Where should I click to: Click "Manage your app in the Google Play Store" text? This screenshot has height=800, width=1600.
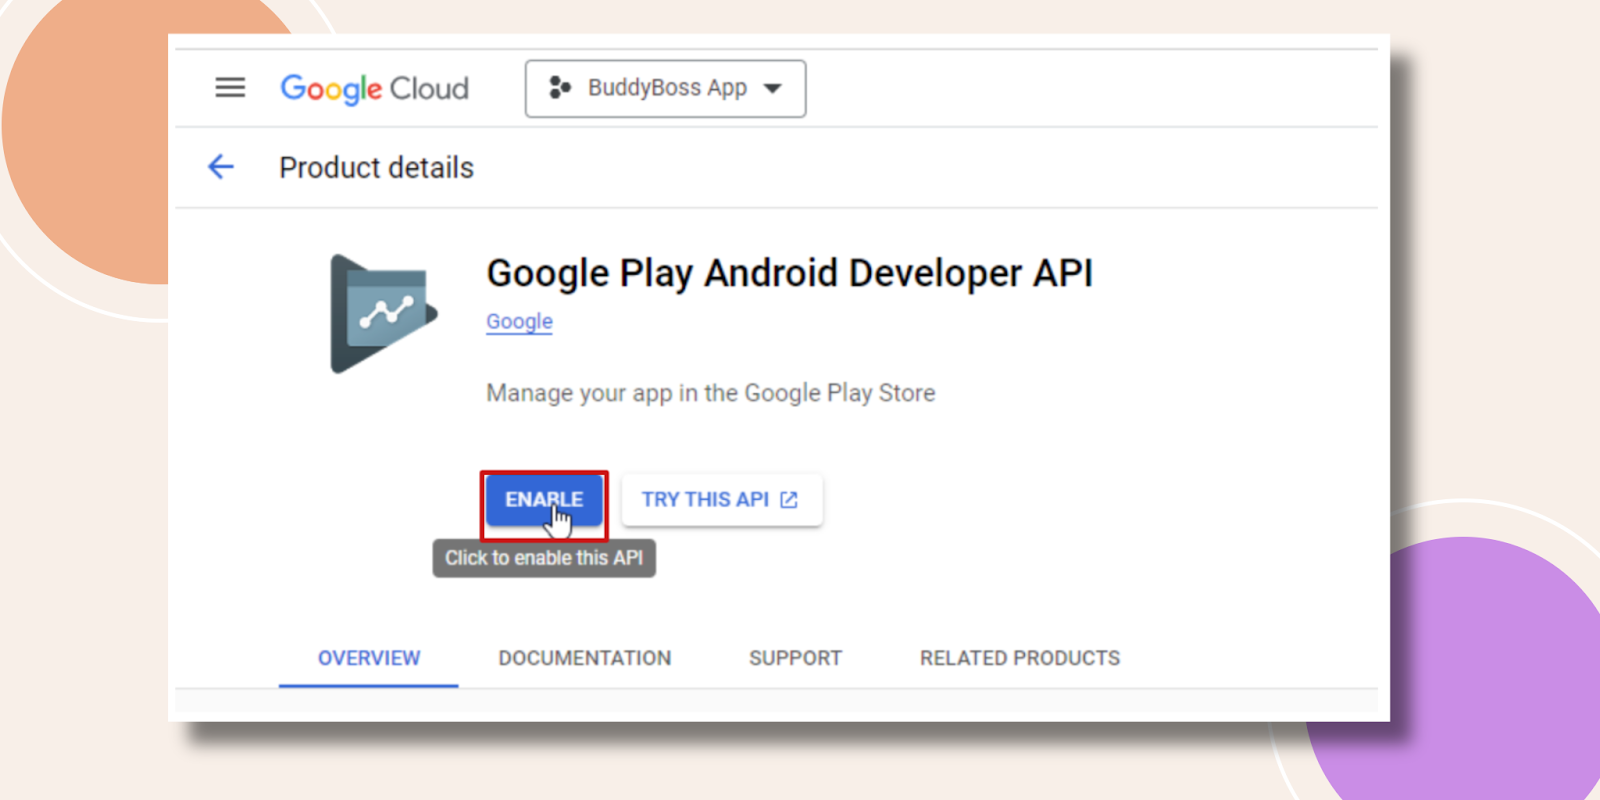click(710, 393)
